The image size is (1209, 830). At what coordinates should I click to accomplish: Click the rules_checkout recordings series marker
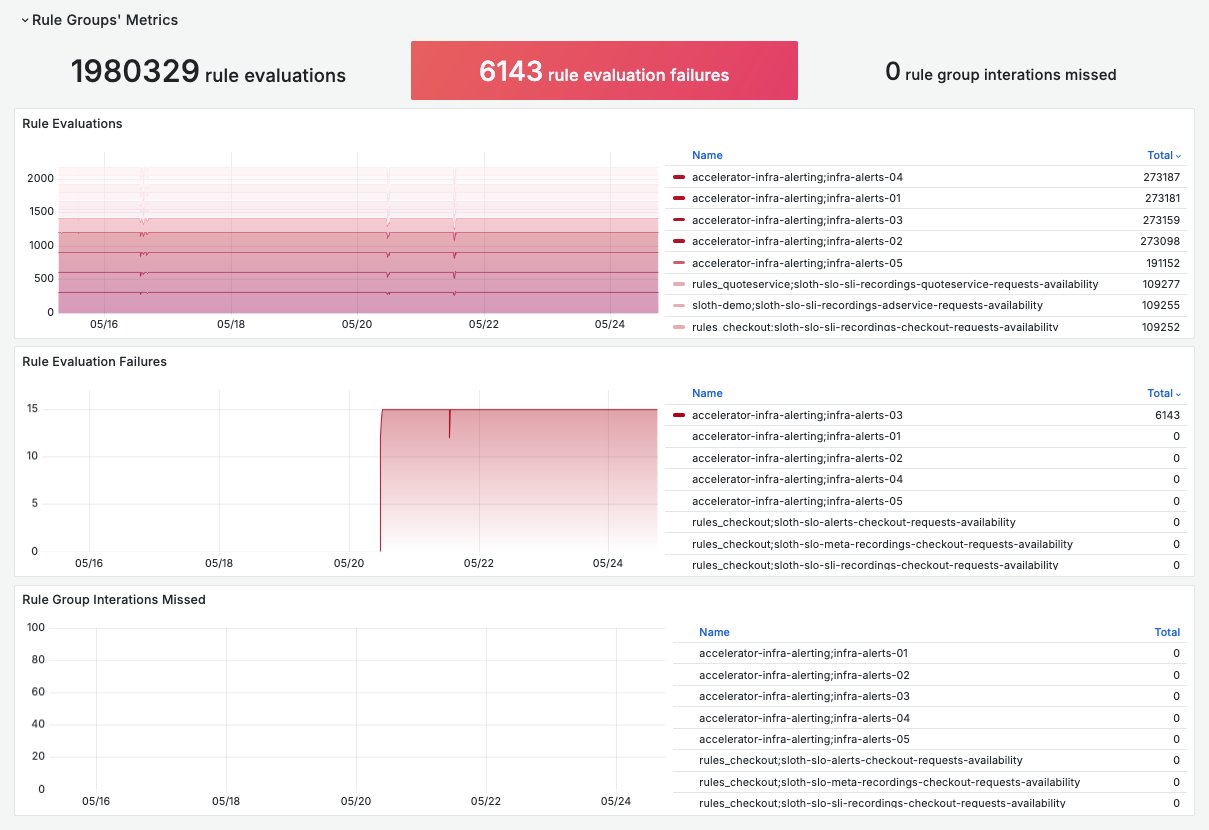pos(679,327)
